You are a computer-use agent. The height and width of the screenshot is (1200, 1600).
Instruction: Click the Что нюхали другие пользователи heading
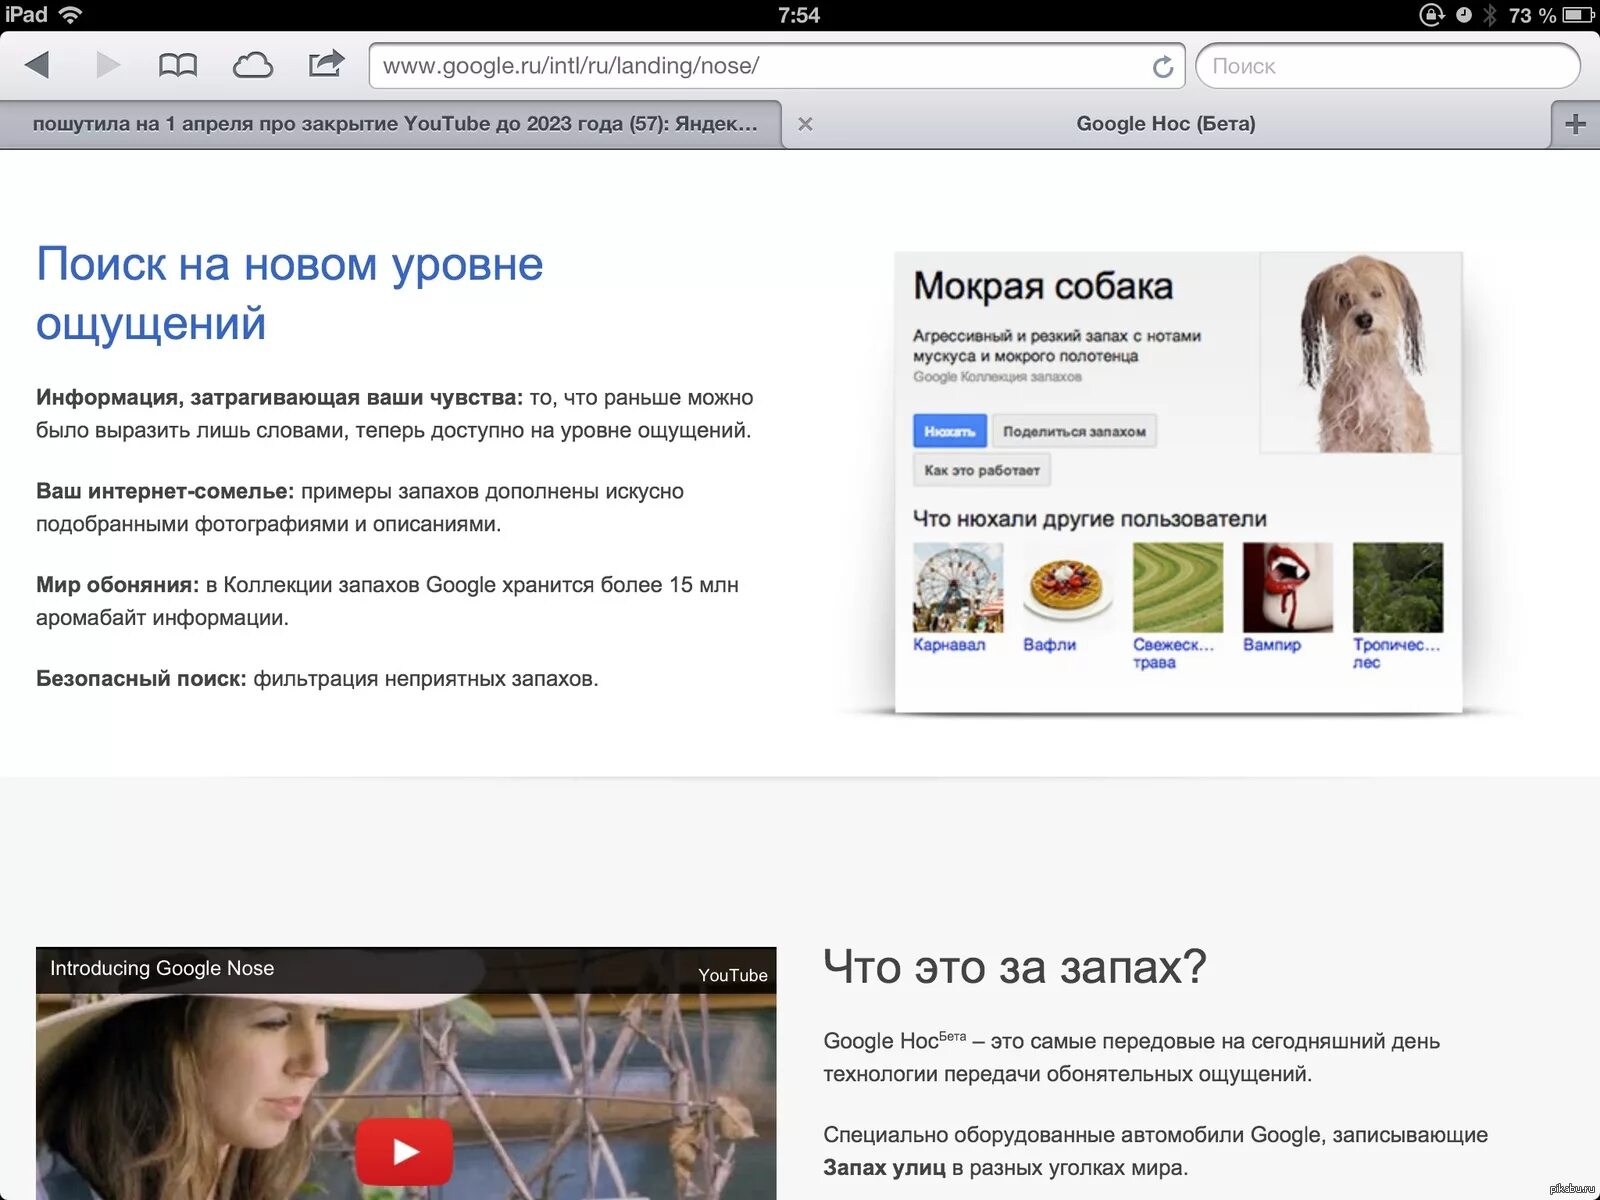tap(1090, 519)
